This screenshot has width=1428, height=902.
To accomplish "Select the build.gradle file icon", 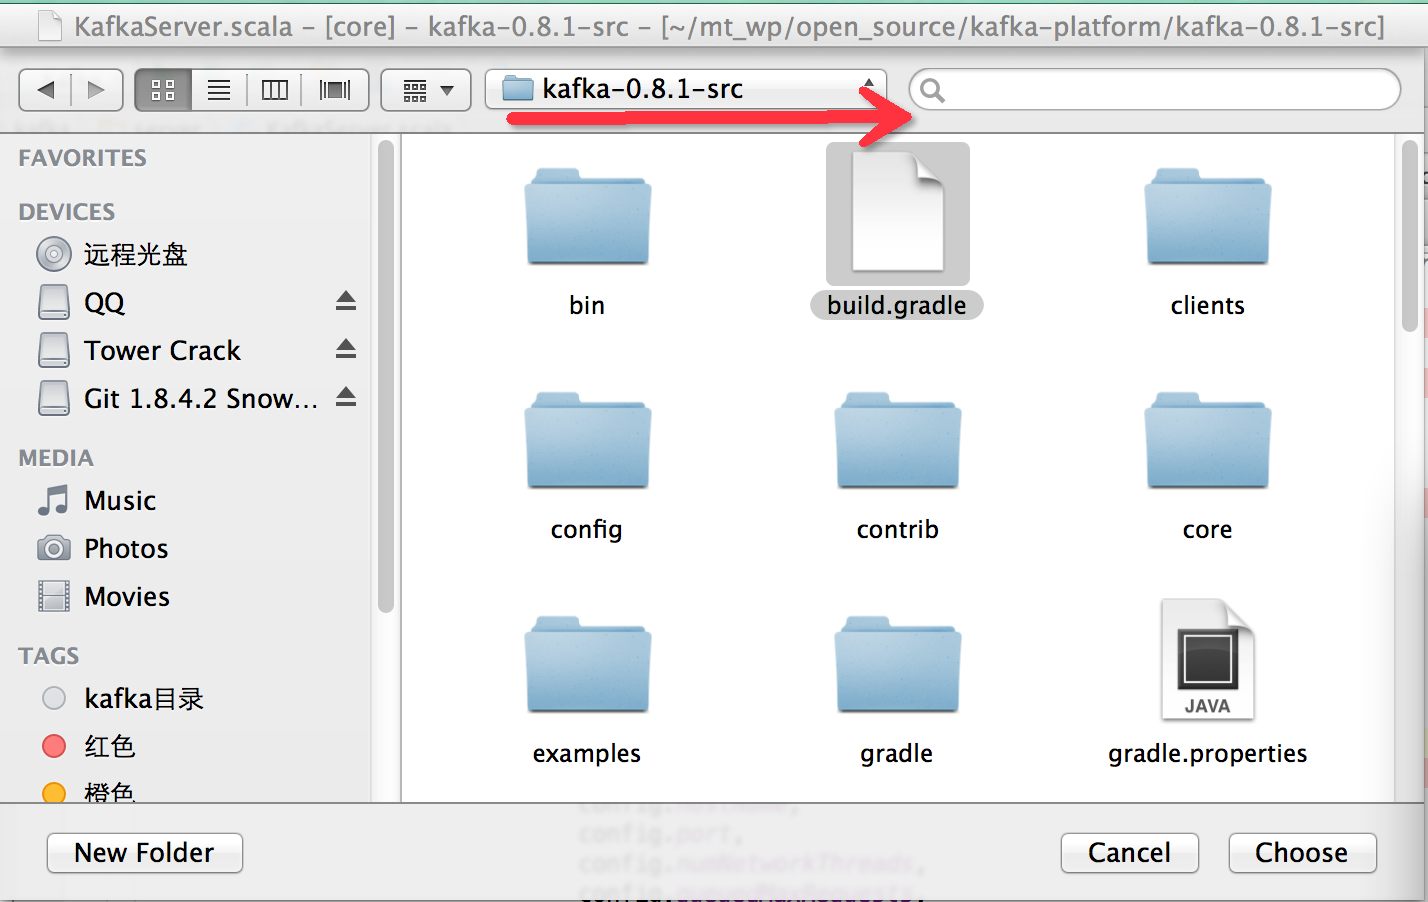I will point(897,212).
